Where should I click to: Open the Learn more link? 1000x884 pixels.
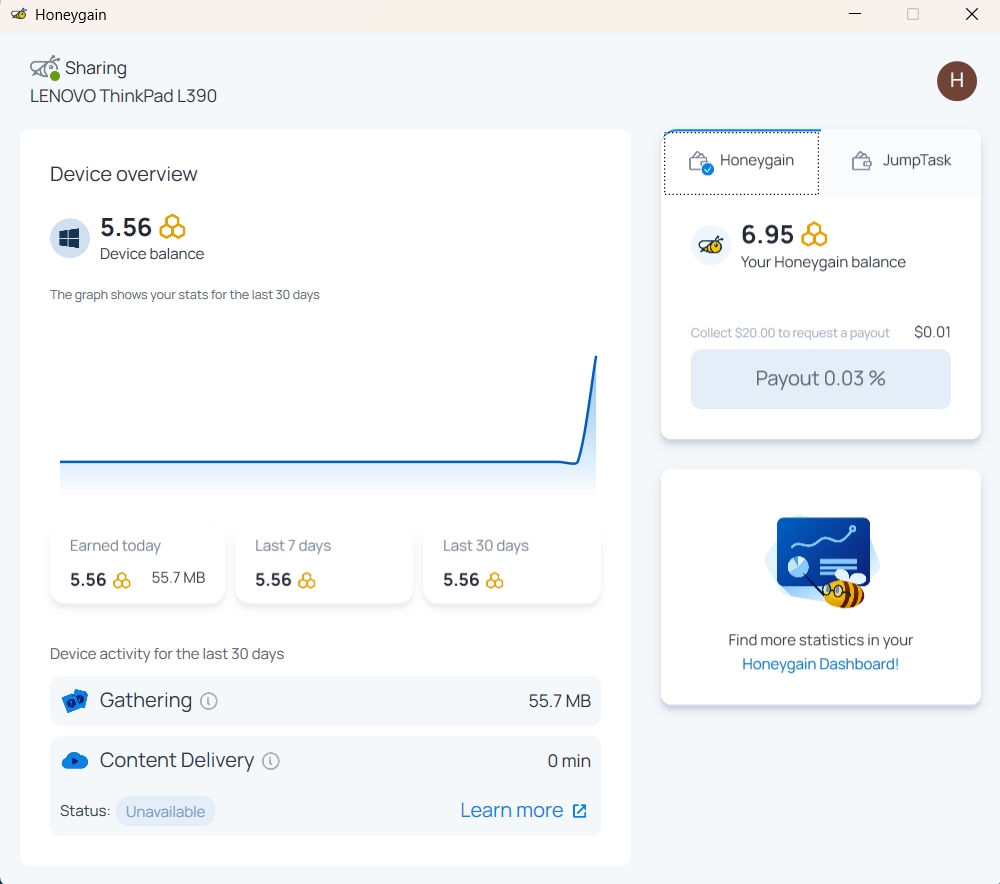[x=511, y=810]
